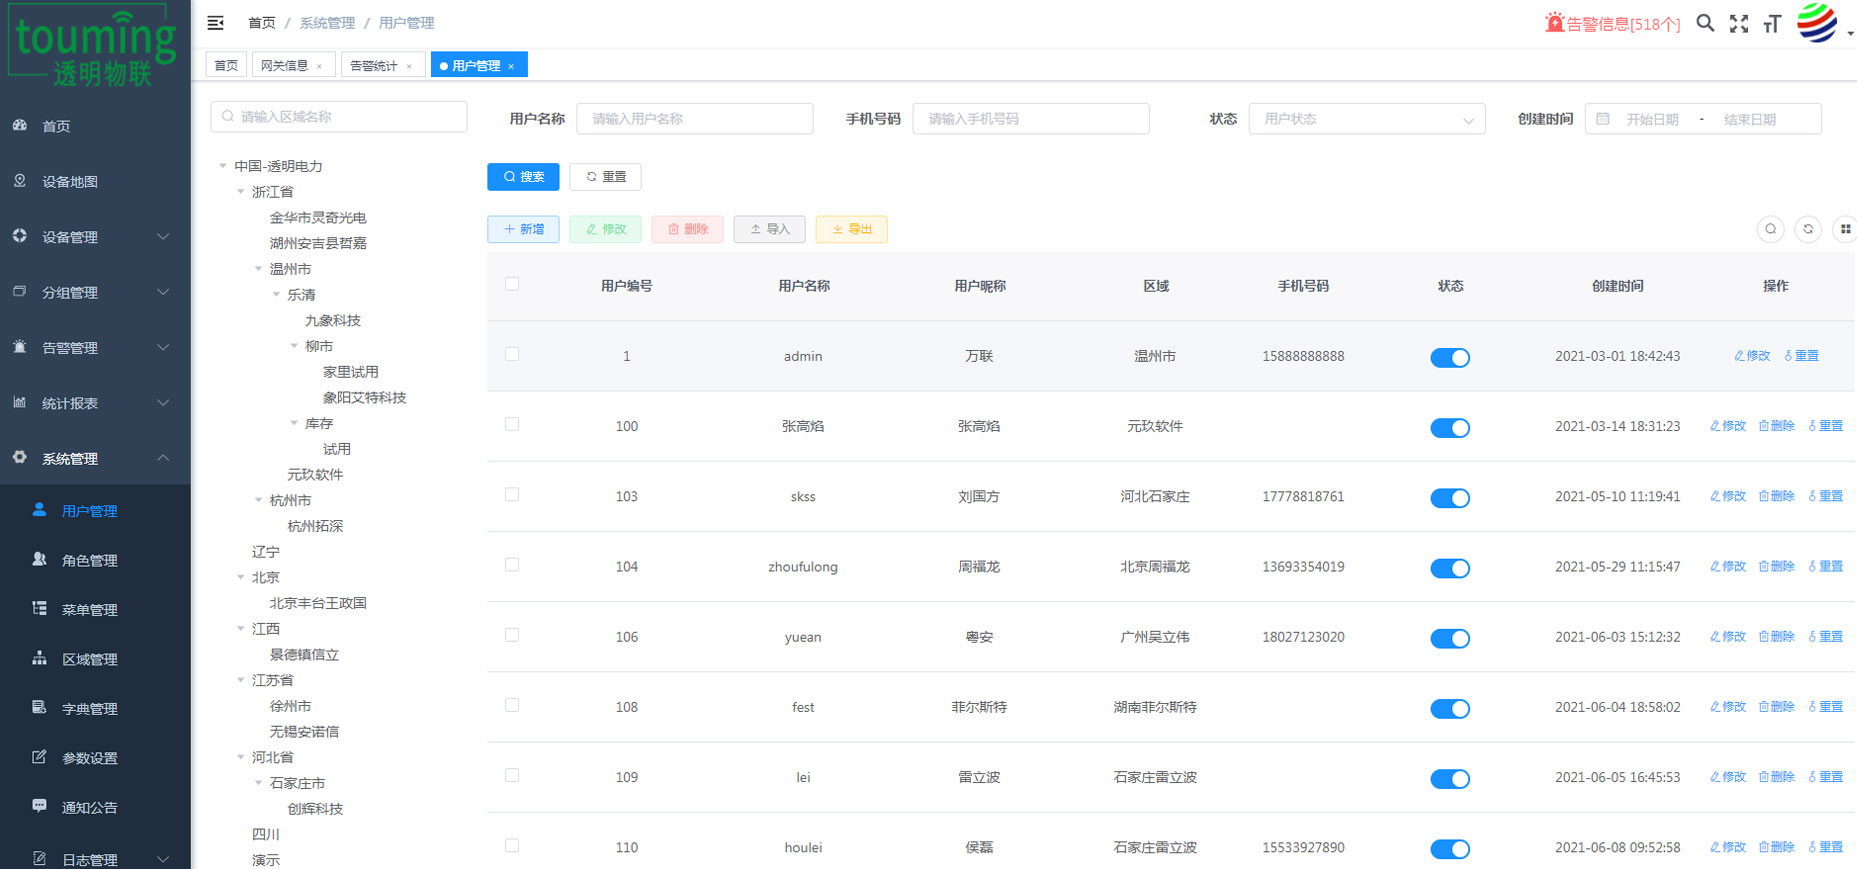Open the alarm information bell icon
Screen dimensions: 1857x869
[1554, 23]
